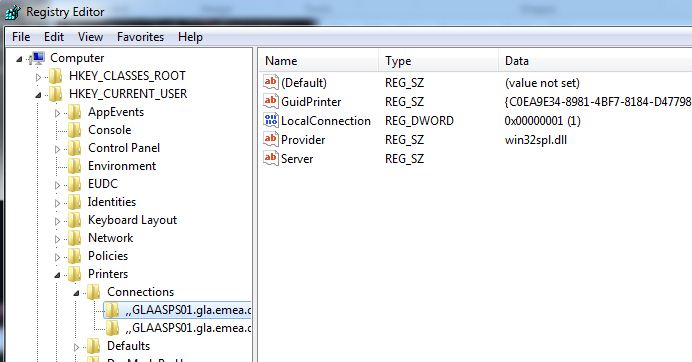
Task: Click the Printers folder icon
Action: pos(75,274)
